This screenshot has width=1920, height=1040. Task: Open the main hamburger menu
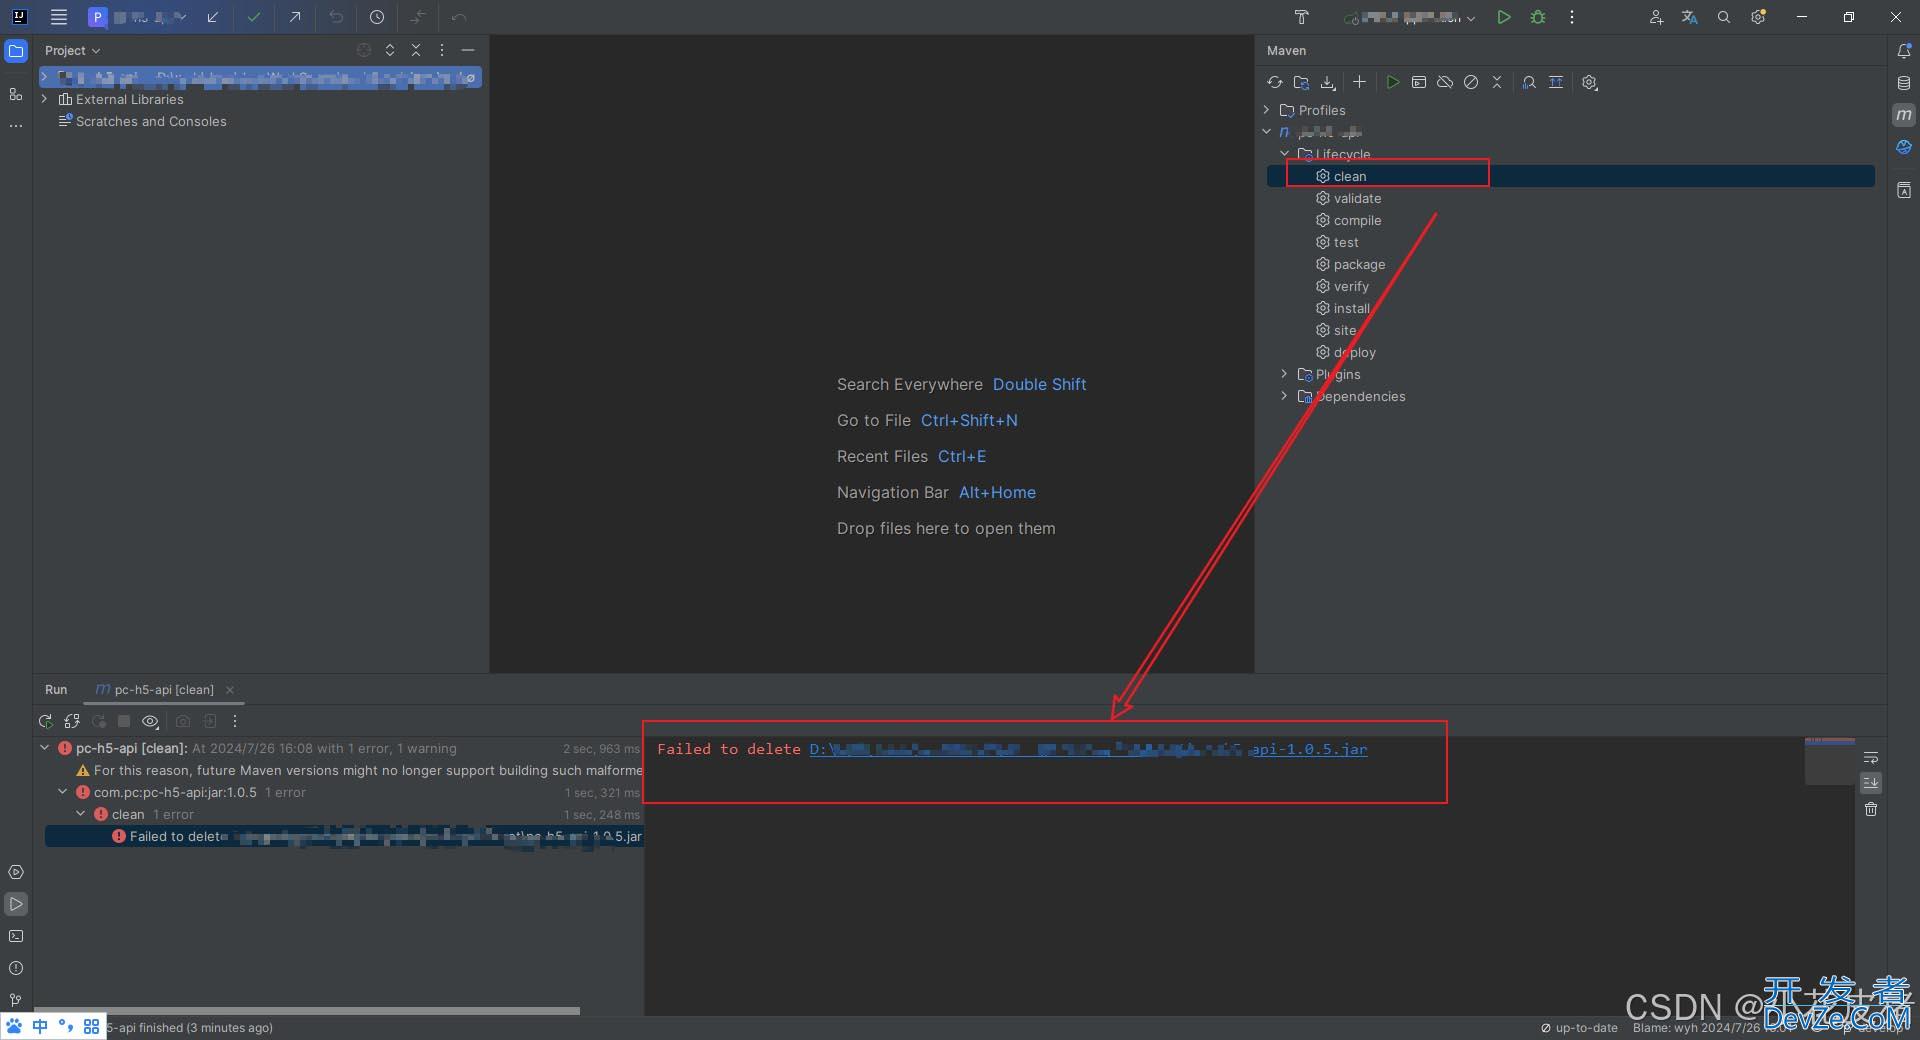tap(59, 17)
